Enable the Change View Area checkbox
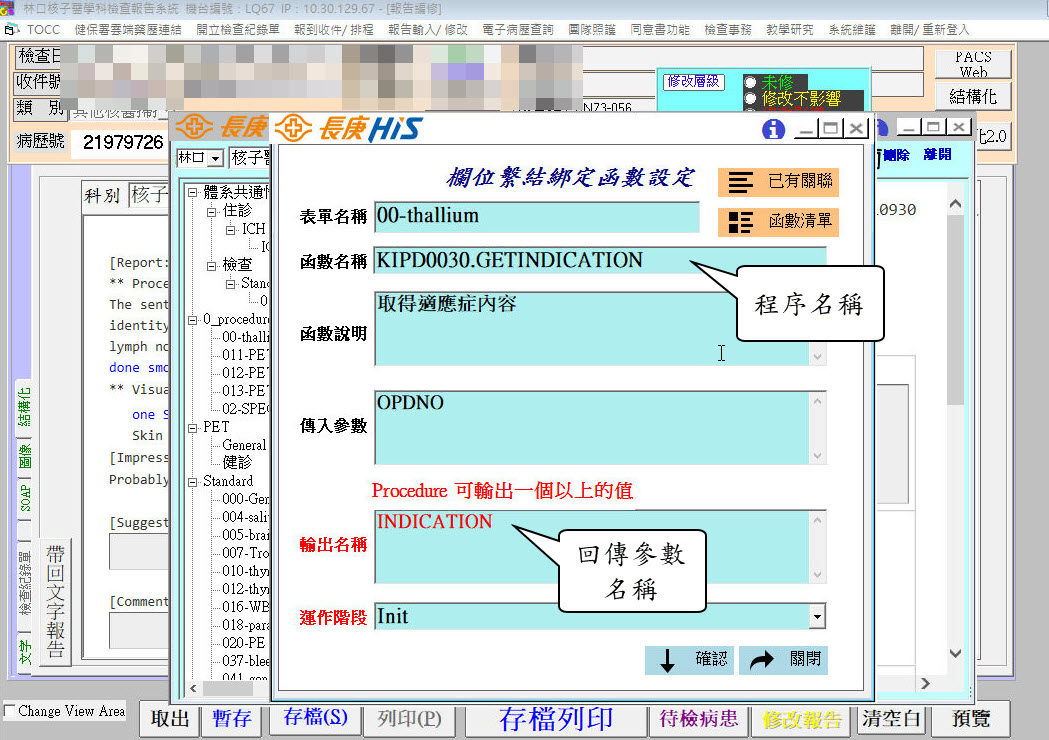The image size is (1049, 740). pos(10,711)
